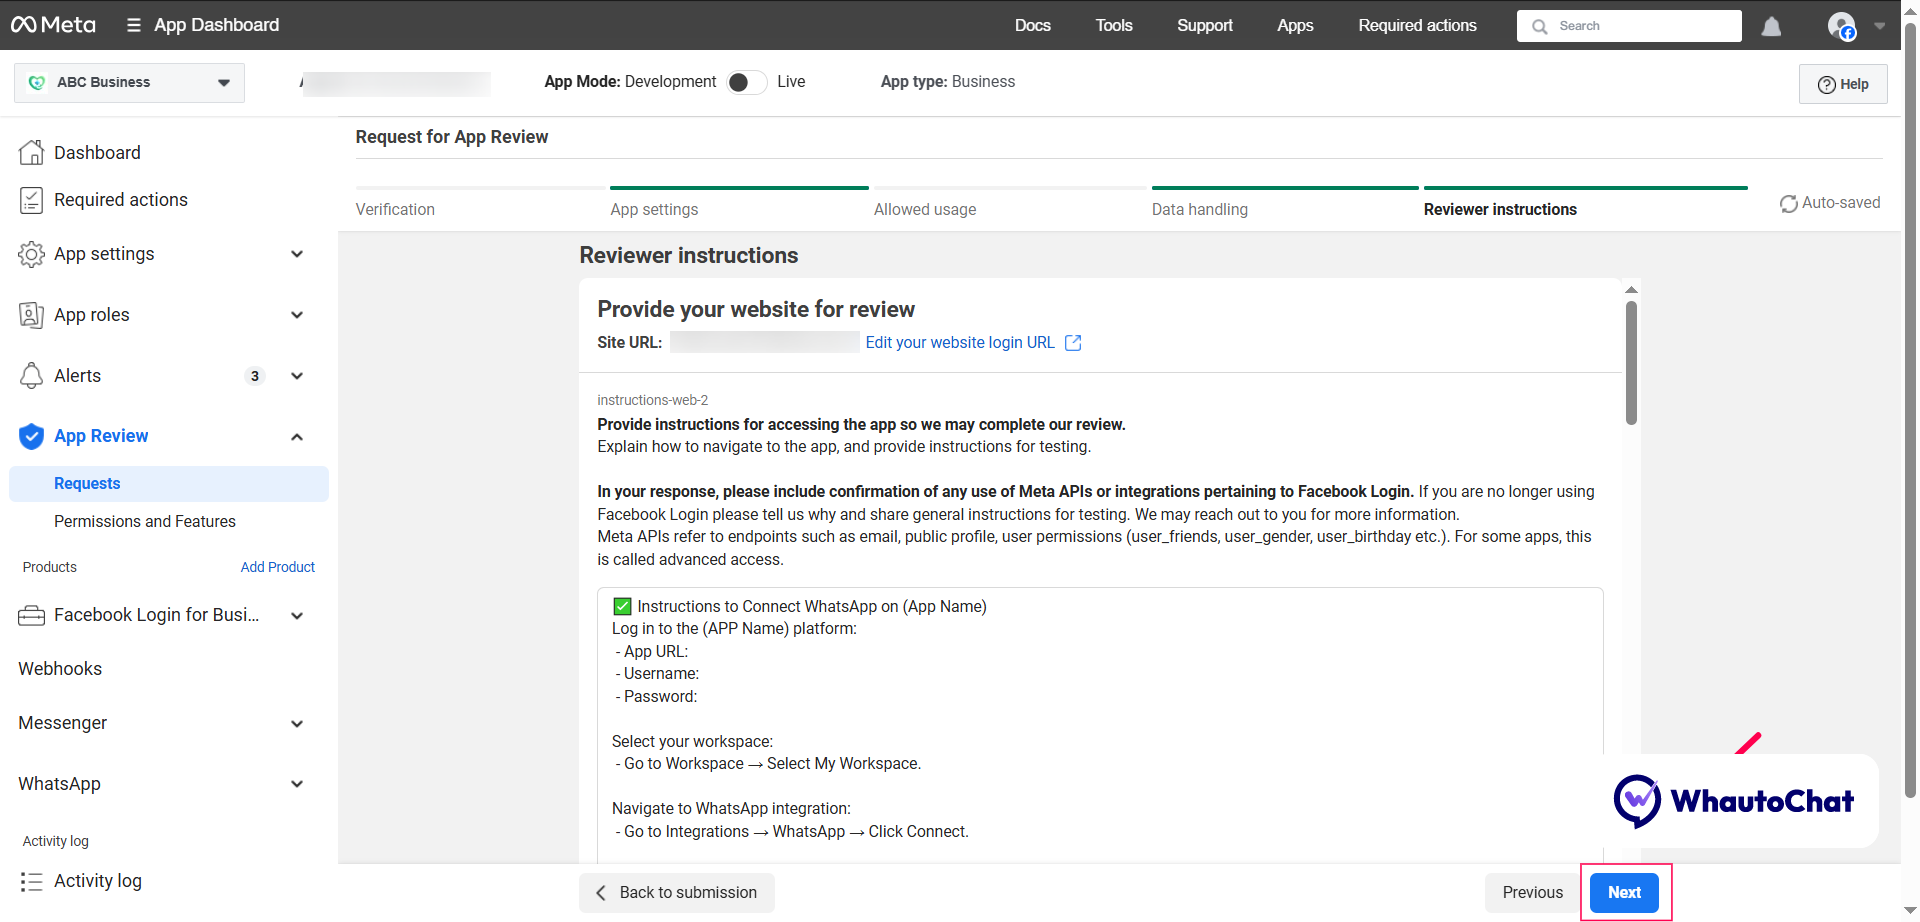This screenshot has width=1920, height=922.
Task: Click the Alerts bell icon in sidebar
Action: coord(31,375)
